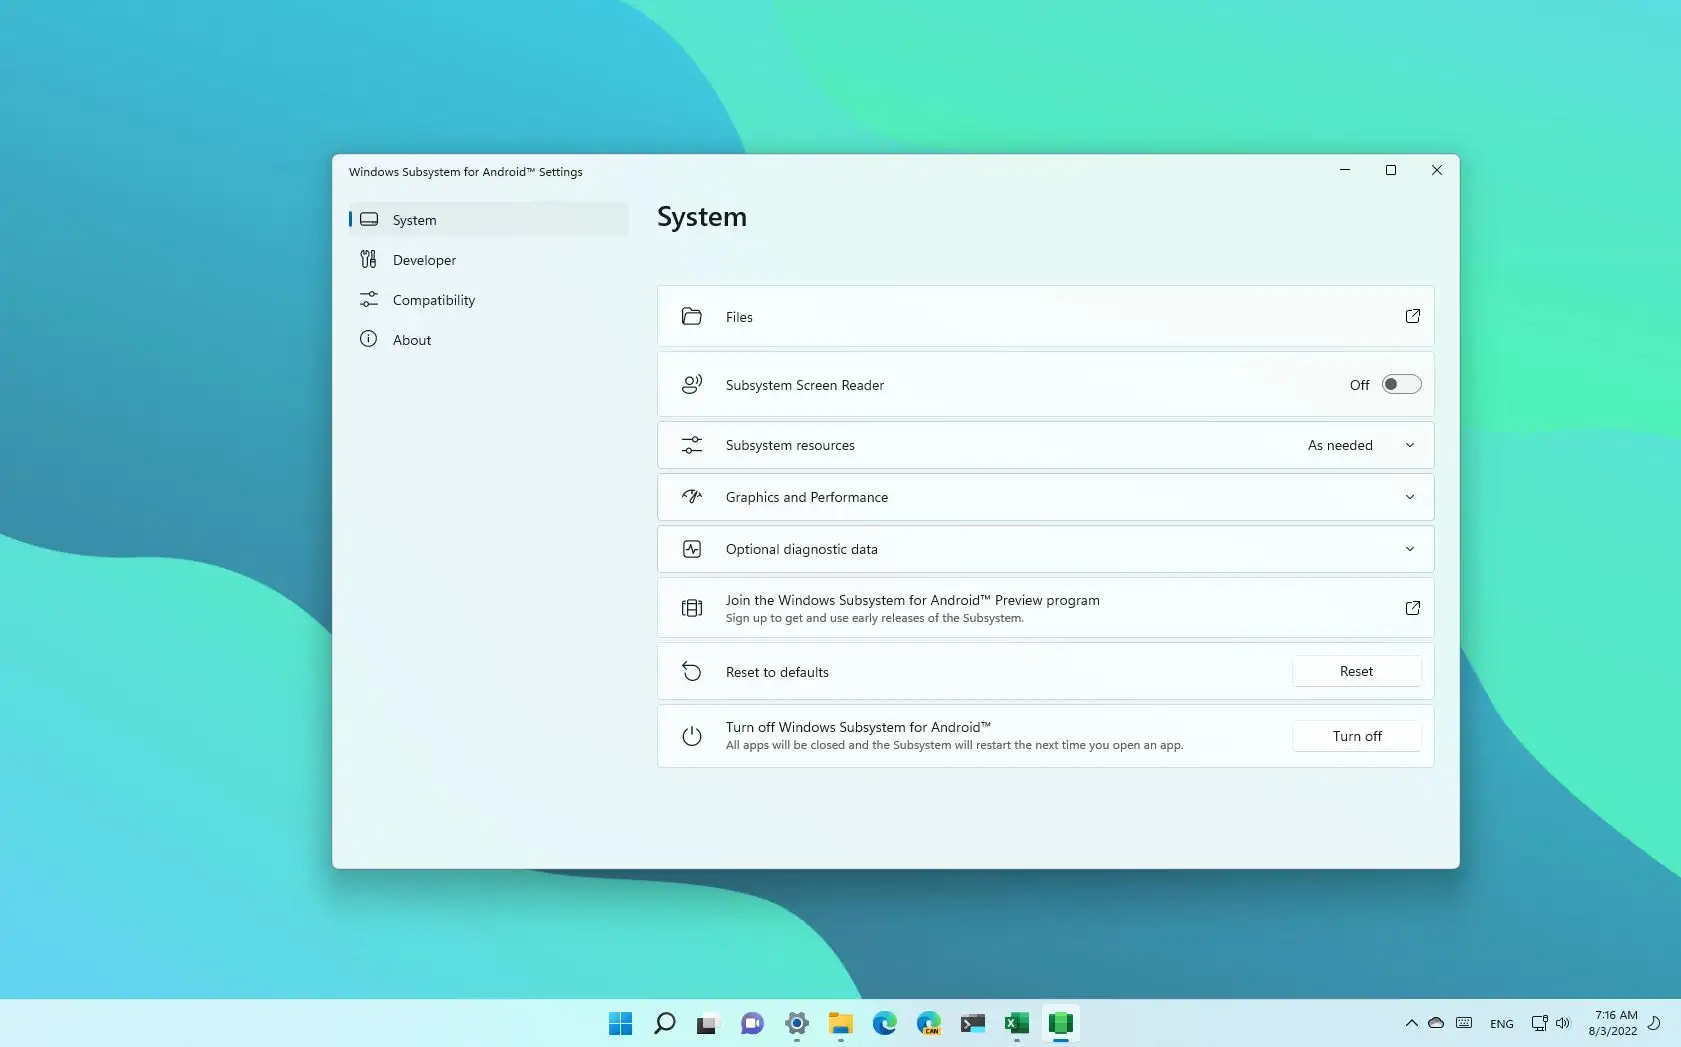This screenshot has width=1681, height=1047.
Task: Click the System monitor icon in sidebar
Action: pos(368,219)
